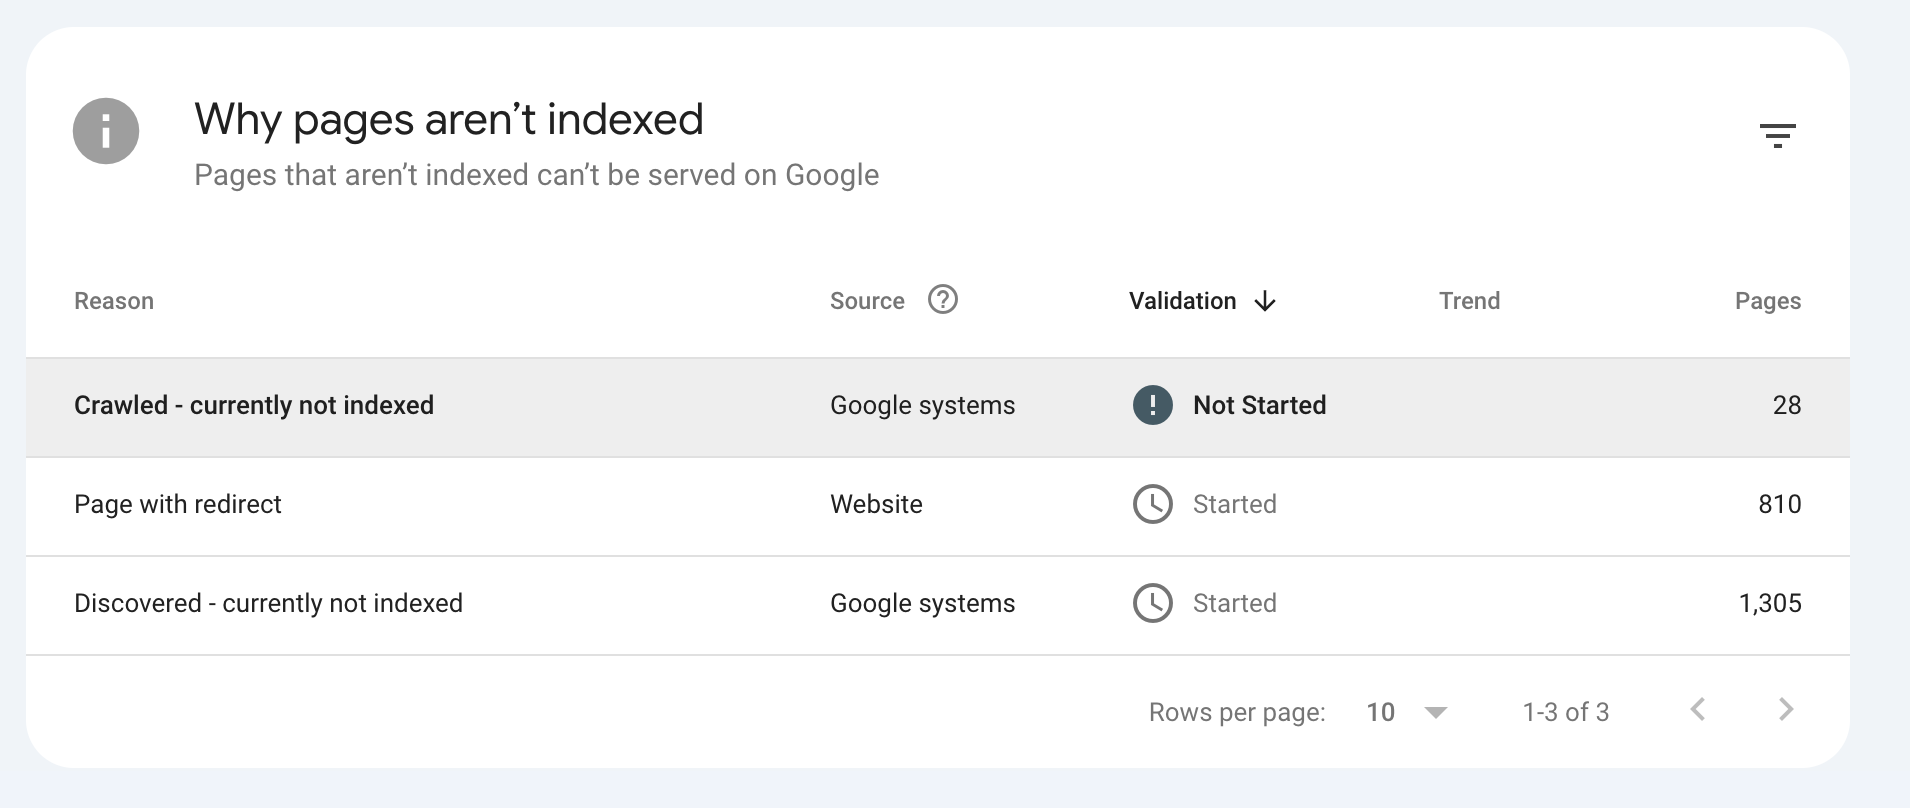Image resolution: width=1910 pixels, height=808 pixels.
Task: Open the Page with redirect reason
Action: click(178, 504)
